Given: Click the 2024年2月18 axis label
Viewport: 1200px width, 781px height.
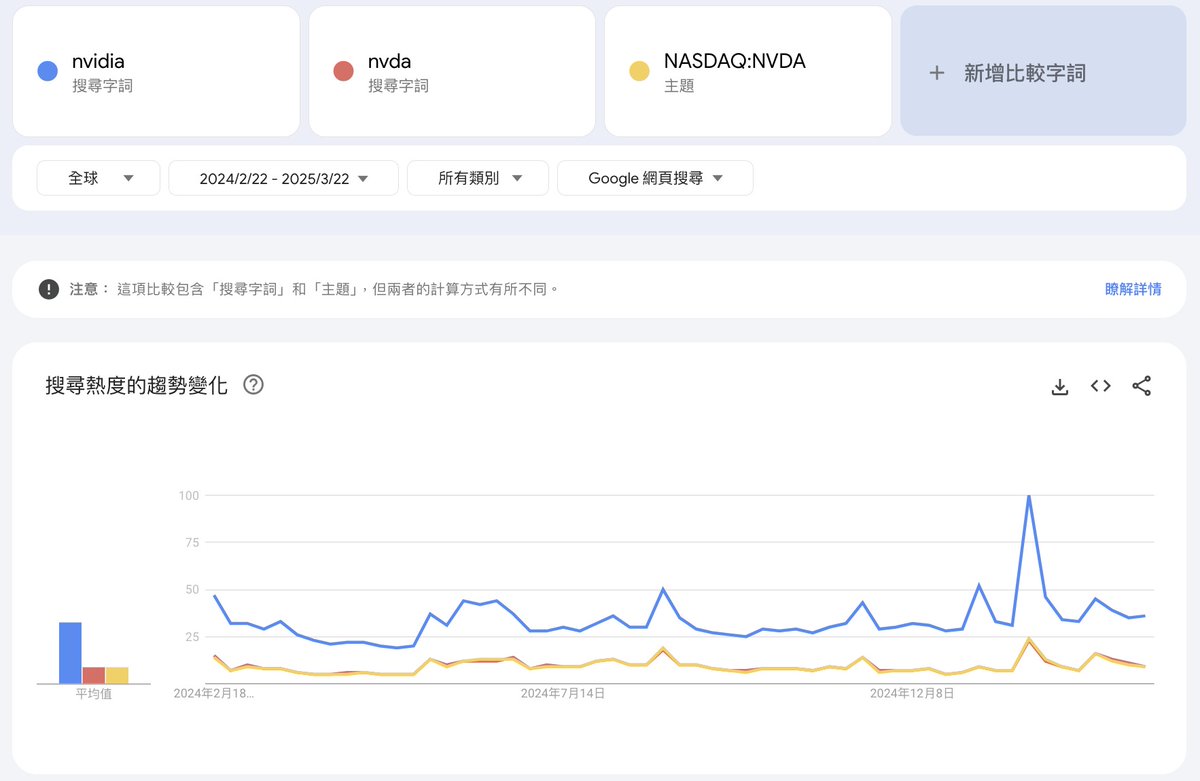Looking at the screenshot, I should click(x=214, y=693).
